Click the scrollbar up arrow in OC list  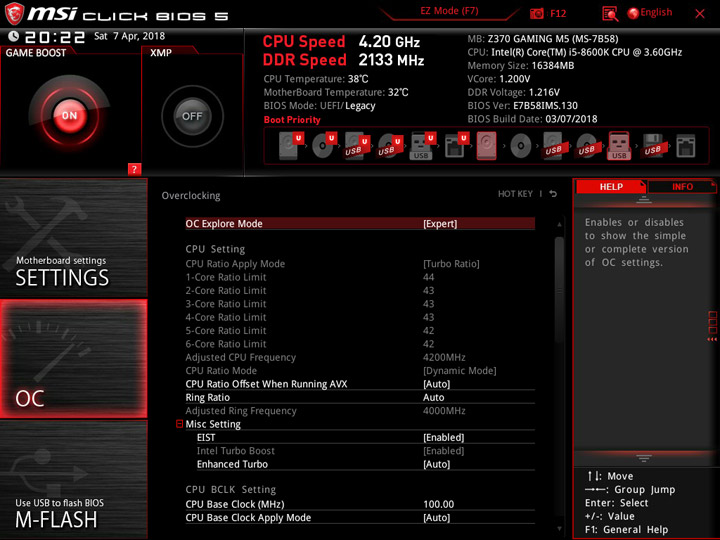(x=559, y=224)
